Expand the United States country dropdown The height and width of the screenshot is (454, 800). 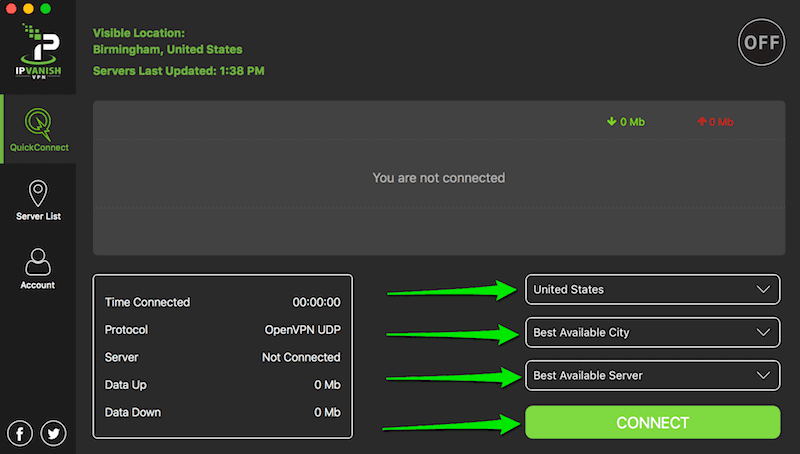[652, 290]
